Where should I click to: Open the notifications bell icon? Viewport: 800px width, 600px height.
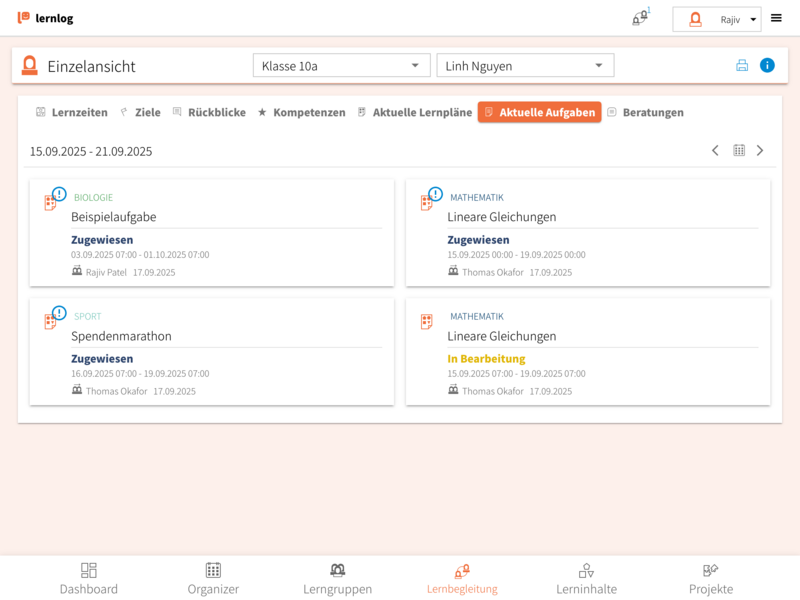click(x=639, y=18)
